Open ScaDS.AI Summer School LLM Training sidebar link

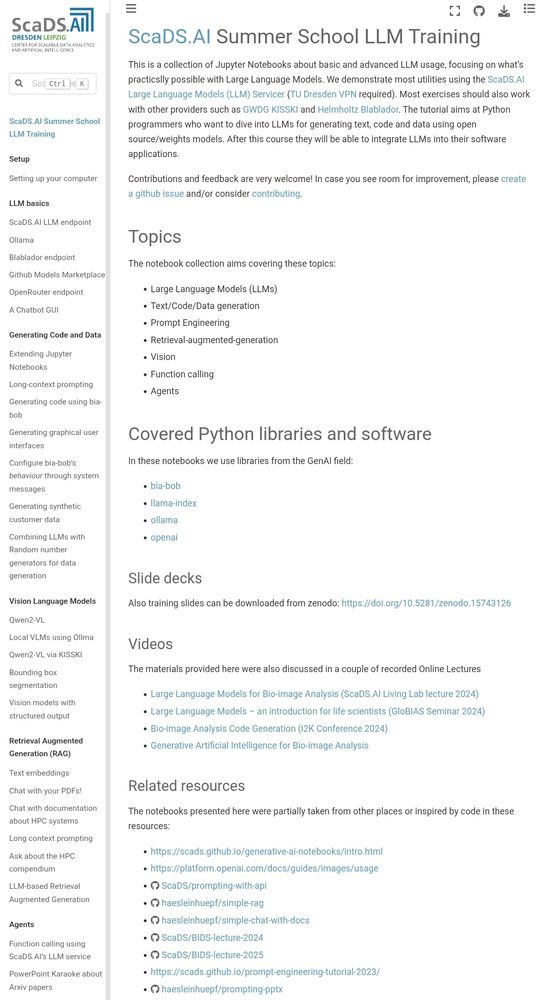pos(54,128)
